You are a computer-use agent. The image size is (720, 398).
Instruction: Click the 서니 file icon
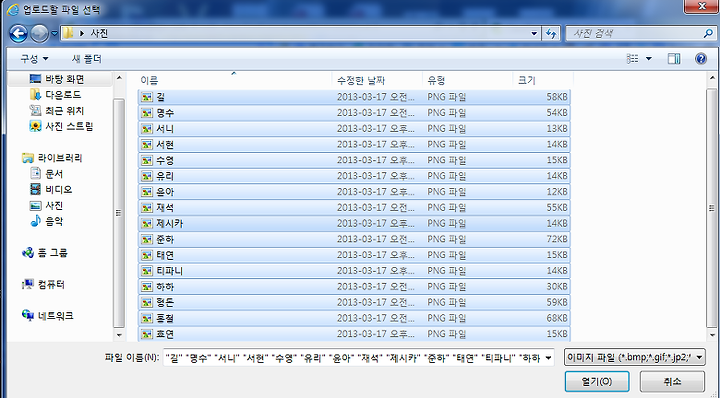tap(146, 129)
